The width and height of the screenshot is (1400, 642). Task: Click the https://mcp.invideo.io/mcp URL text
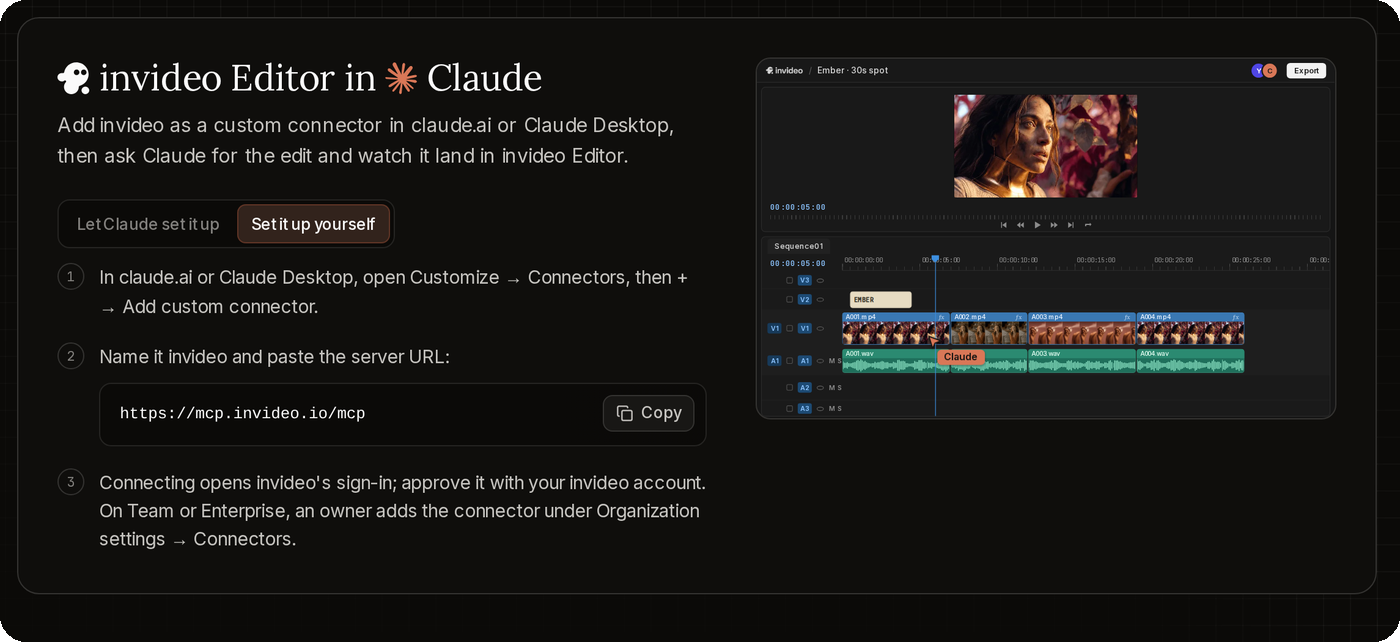coord(242,414)
